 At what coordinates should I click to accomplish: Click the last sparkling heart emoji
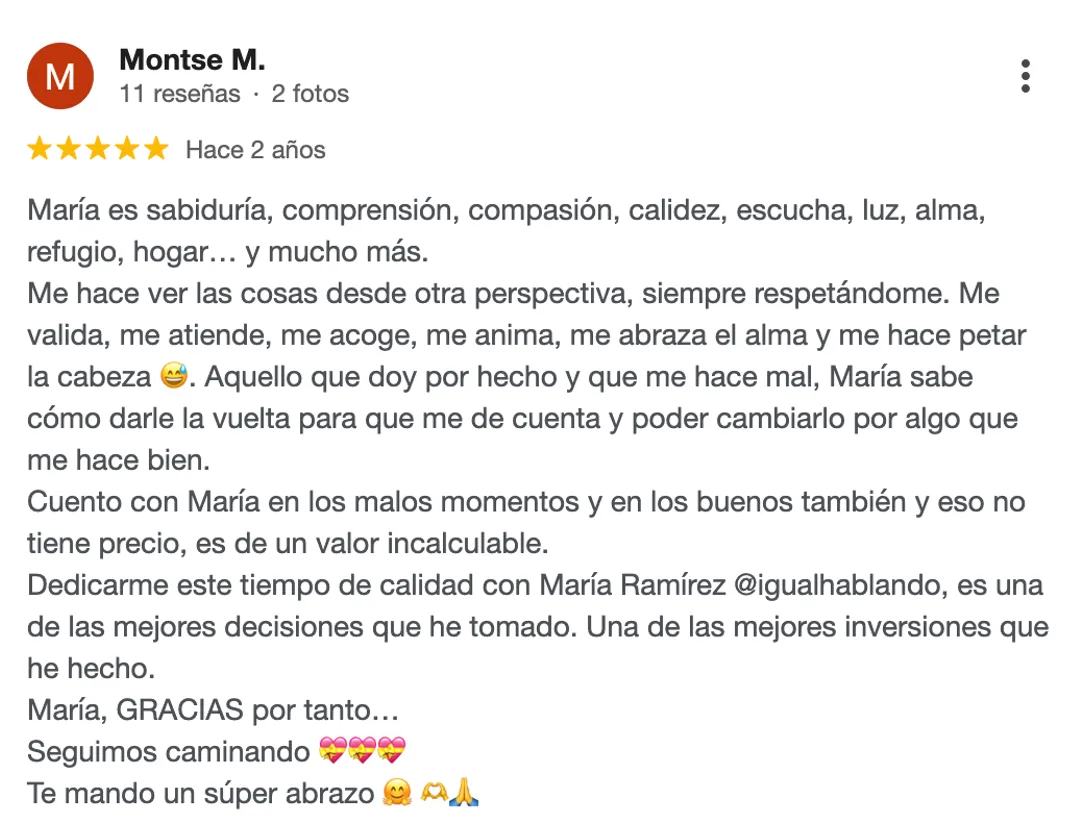[x=392, y=750]
